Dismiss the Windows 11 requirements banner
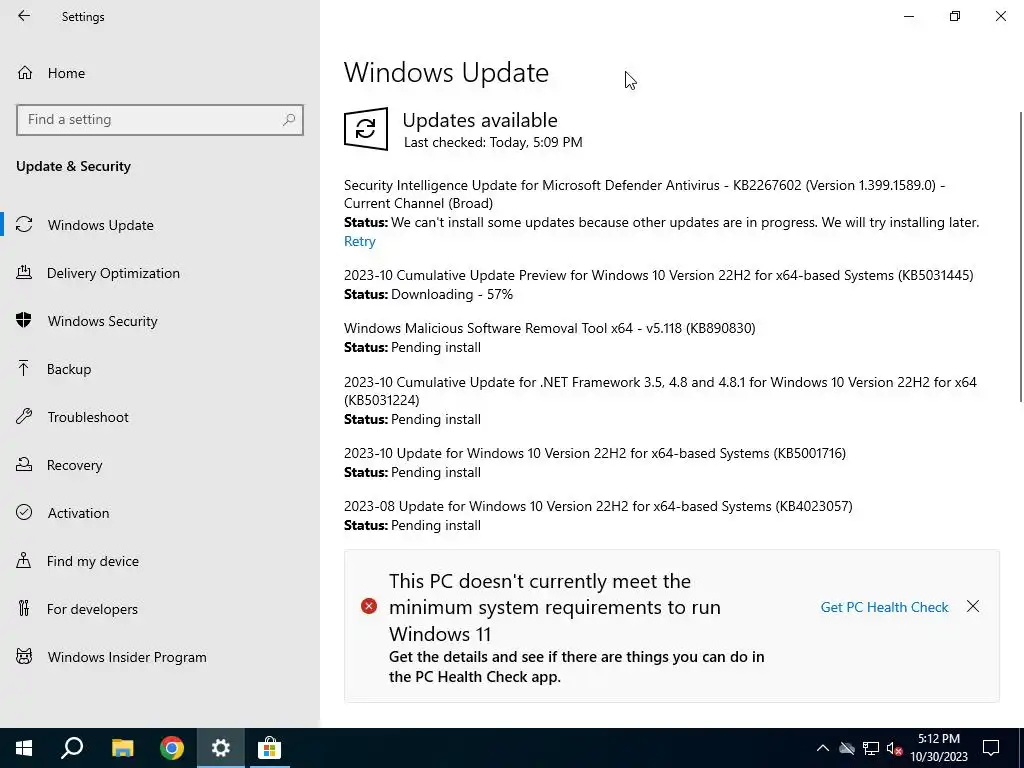This screenshot has width=1024, height=768. click(973, 607)
